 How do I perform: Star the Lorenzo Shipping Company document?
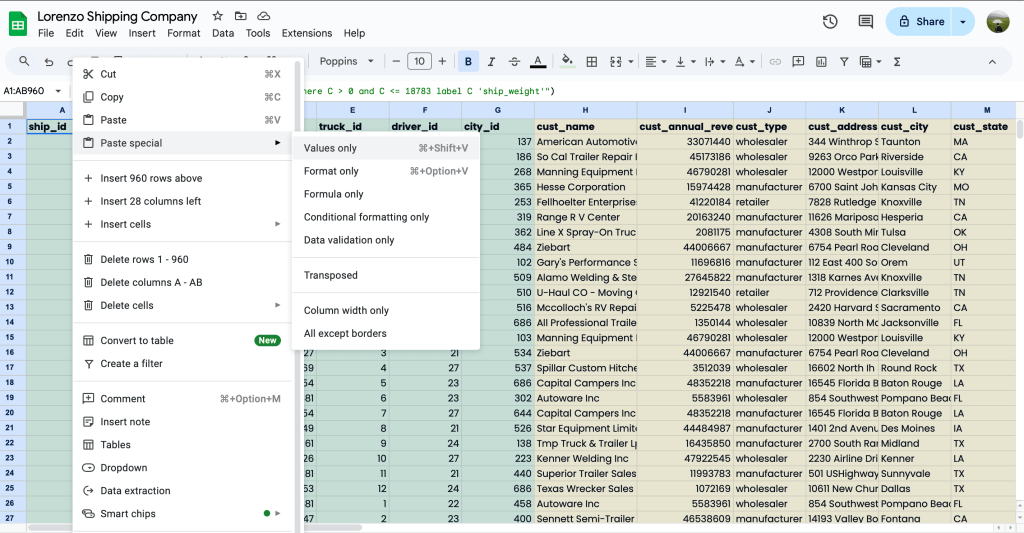point(218,17)
